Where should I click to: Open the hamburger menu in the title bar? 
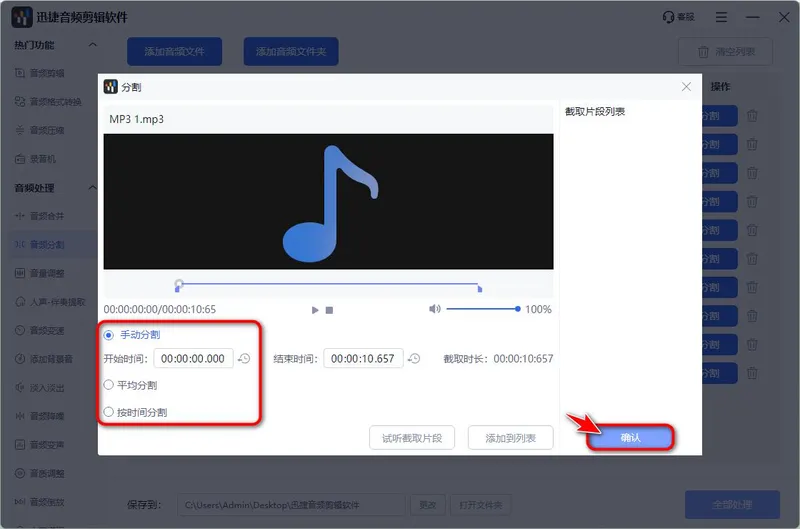[721, 17]
